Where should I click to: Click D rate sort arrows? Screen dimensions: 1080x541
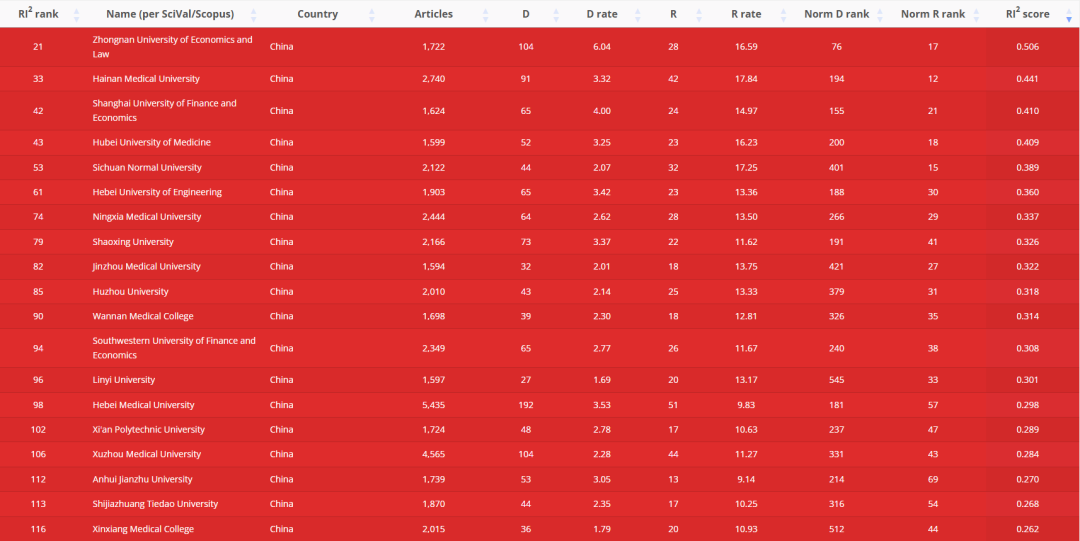point(638,14)
